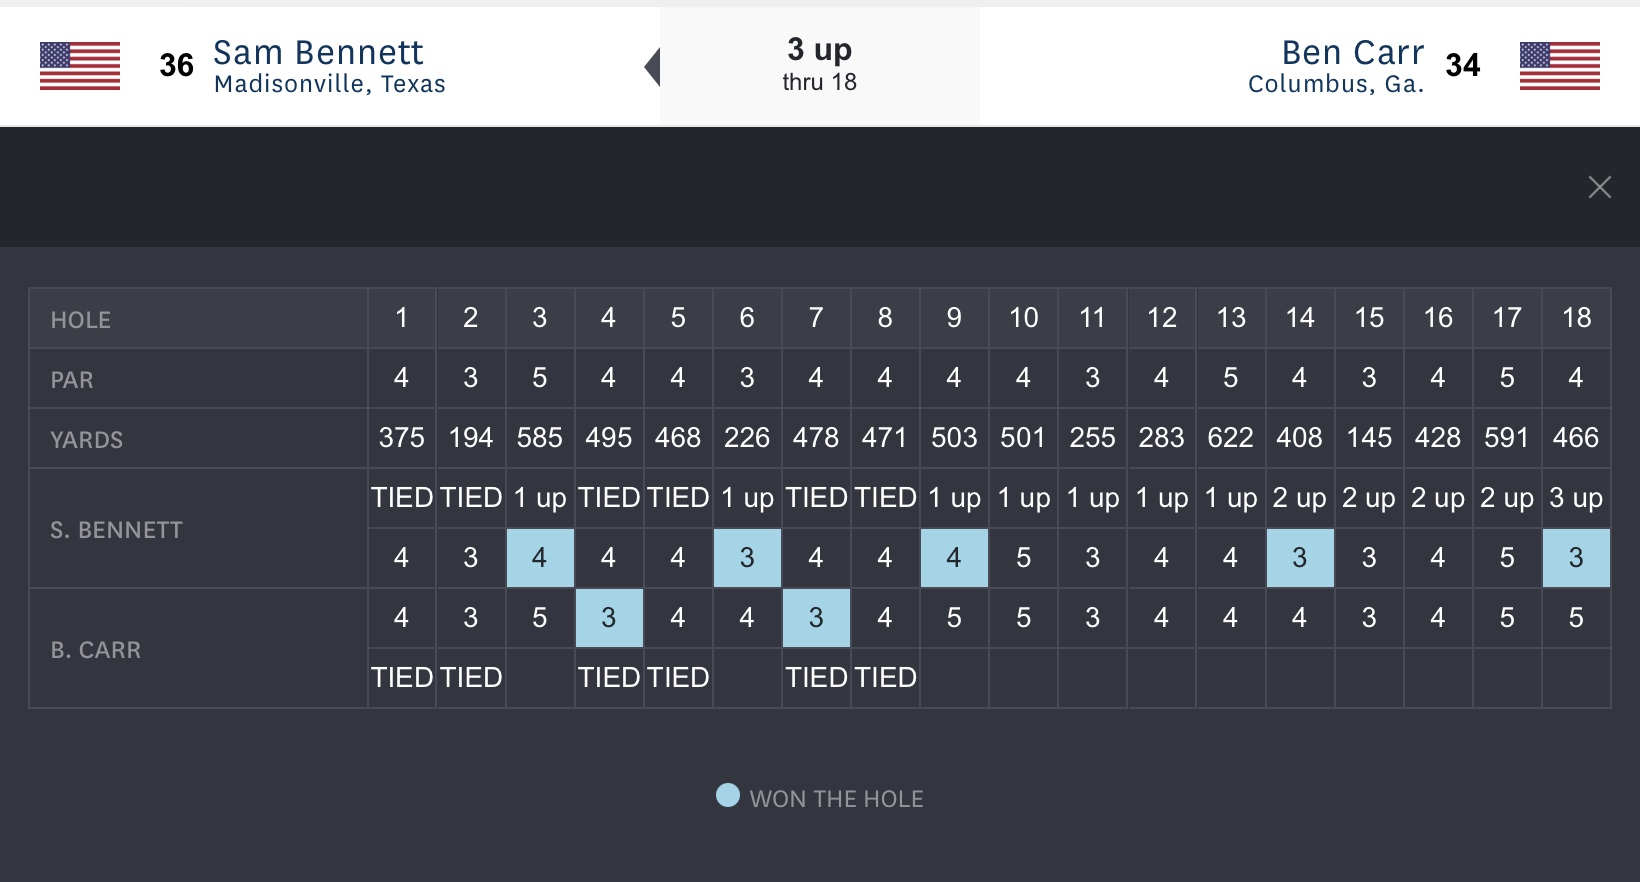1640x882 pixels.
Task: Click Bennett's seed number 36
Action: pos(176,66)
